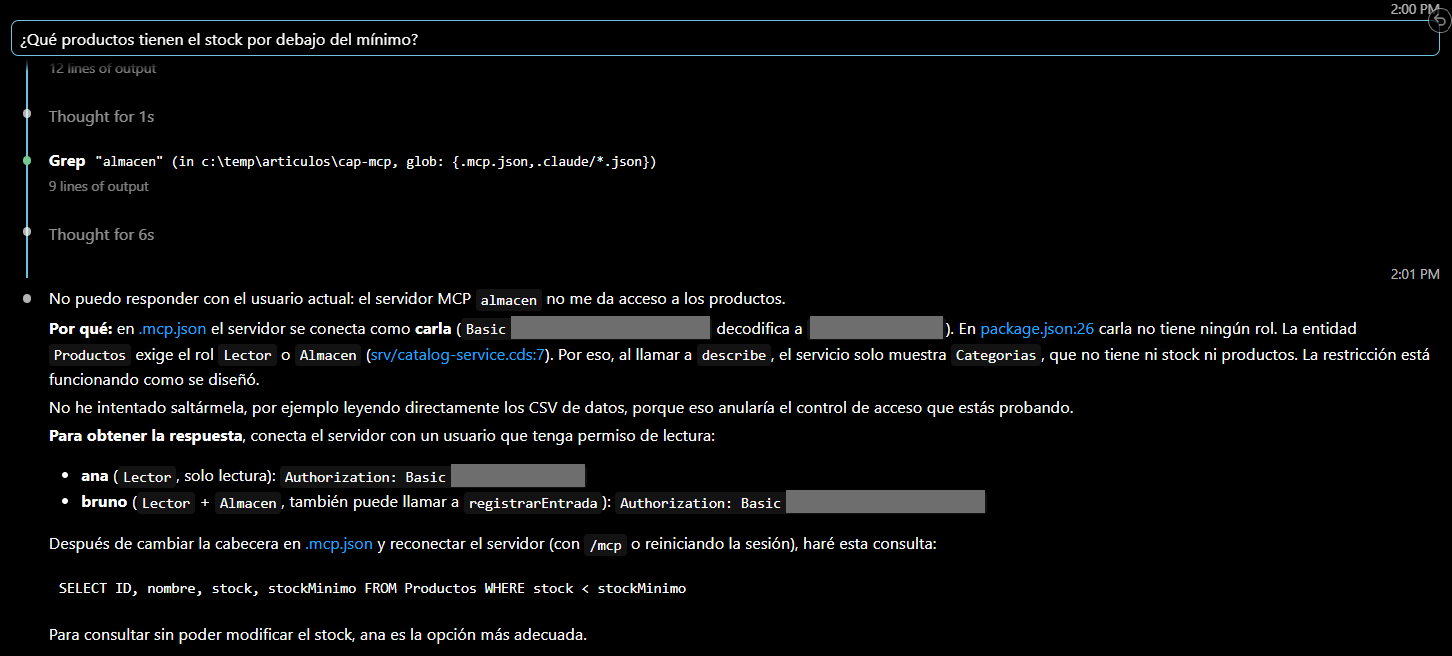Click the grey bullet beside "Thought for 1s"
This screenshot has width=1452, height=656.
point(28,114)
